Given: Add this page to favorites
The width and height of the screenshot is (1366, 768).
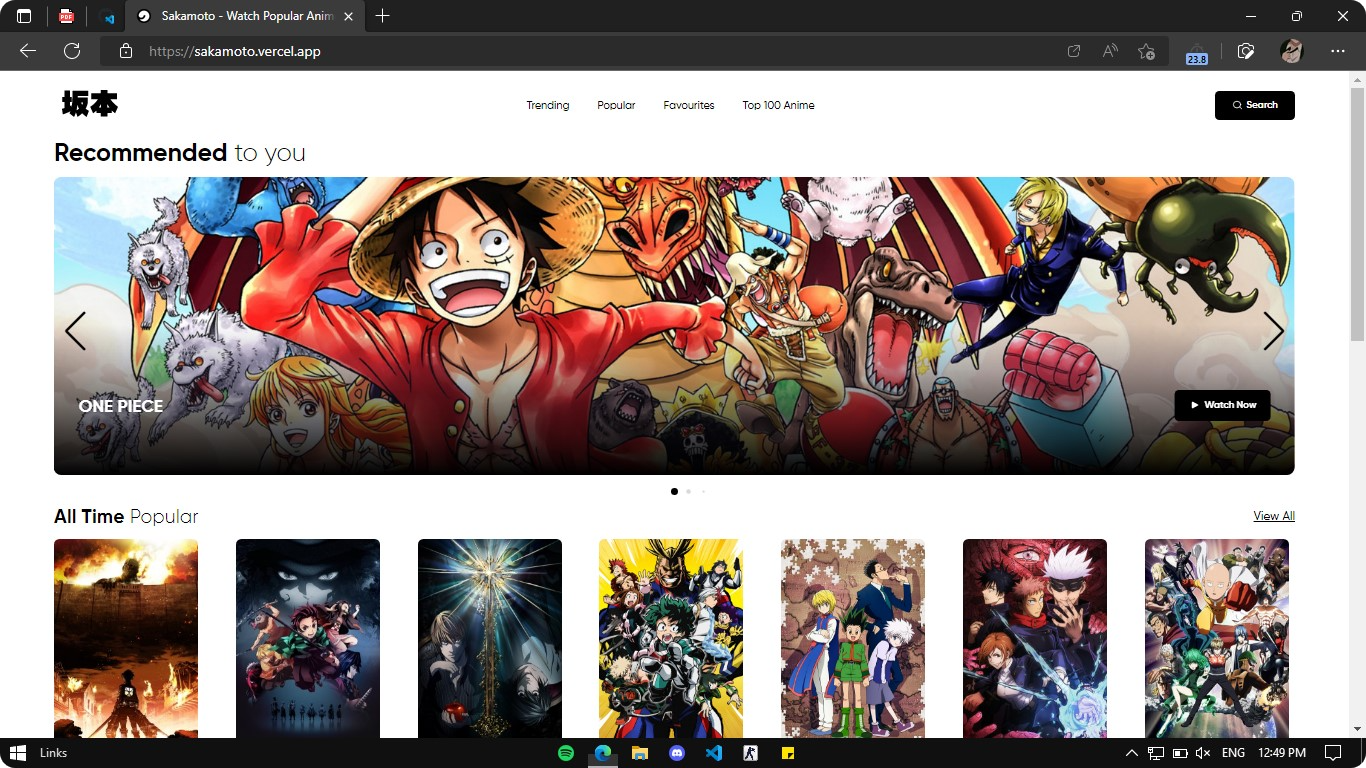Looking at the screenshot, I should [1146, 50].
